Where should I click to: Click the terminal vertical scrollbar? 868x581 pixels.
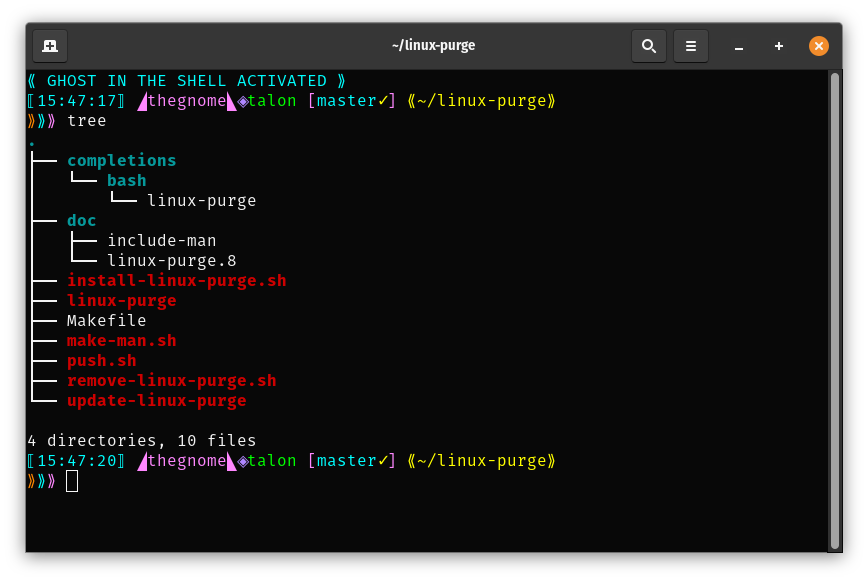click(x=835, y=311)
